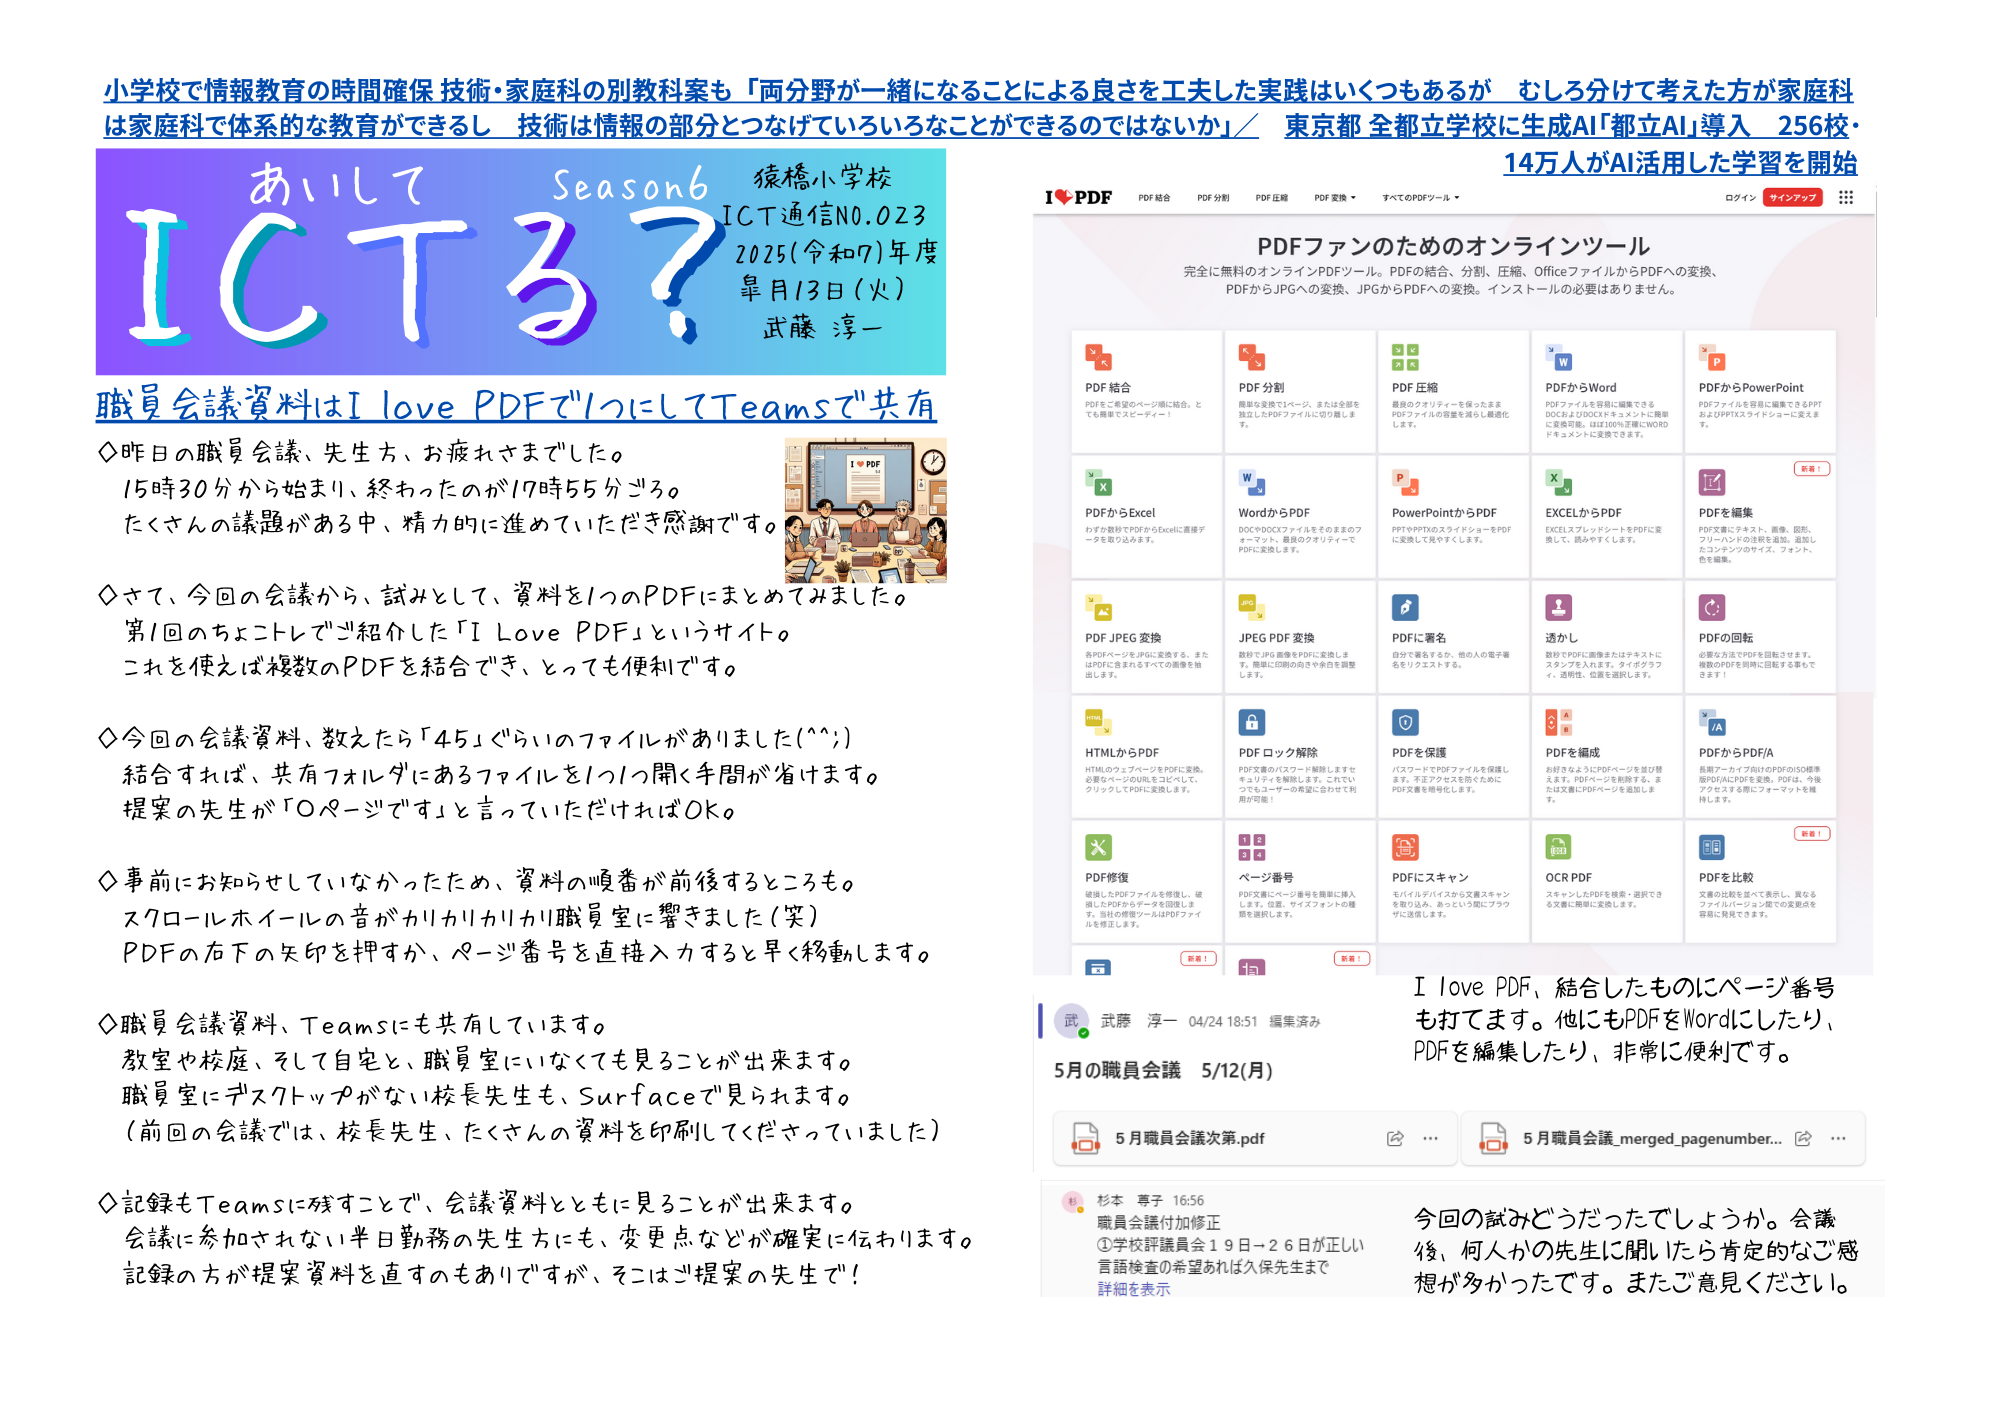Select the PDFからWord converter icon
Viewport: 2000px width, 1414px height.
pos(1558,357)
